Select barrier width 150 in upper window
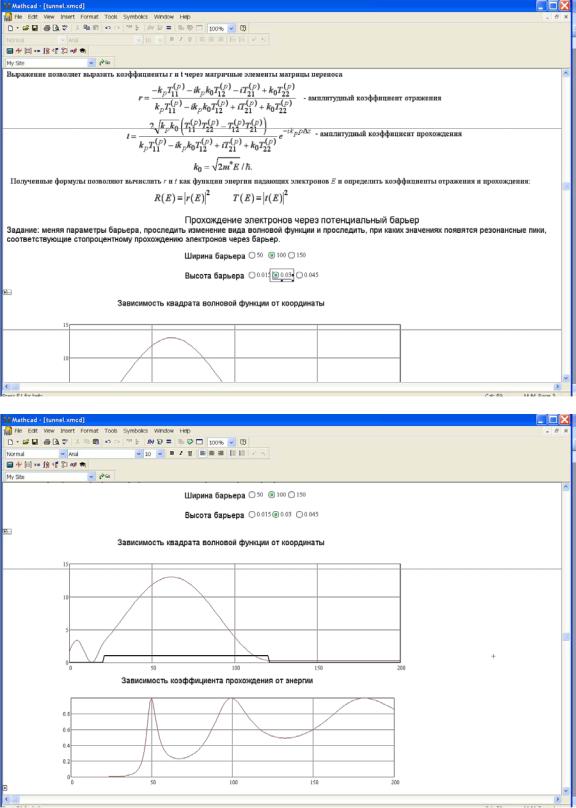576x808 pixels. pyautogui.click(x=292, y=255)
